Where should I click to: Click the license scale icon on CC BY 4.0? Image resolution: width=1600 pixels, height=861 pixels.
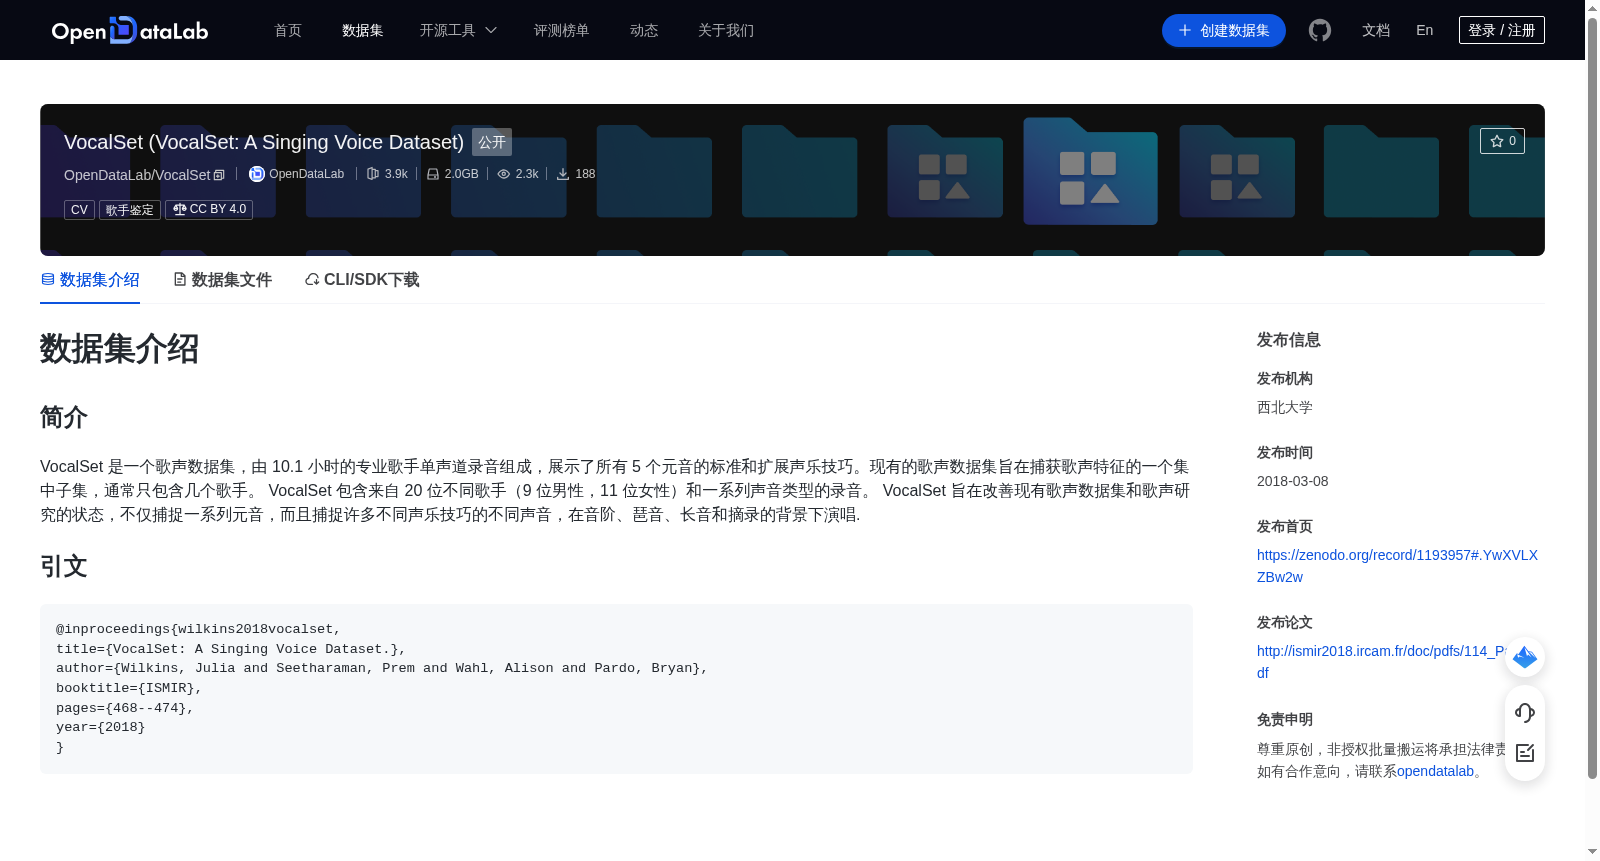(179, 209)
